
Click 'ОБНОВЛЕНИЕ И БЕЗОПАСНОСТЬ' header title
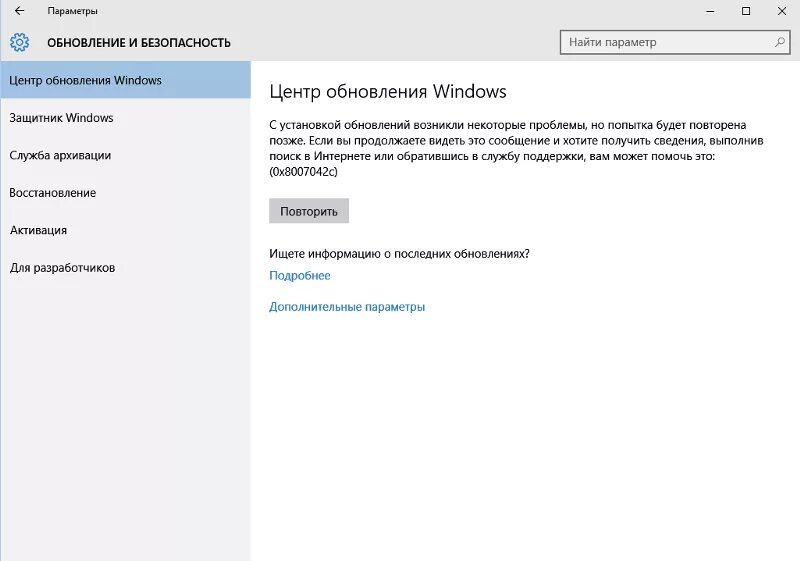coord(139,43)
